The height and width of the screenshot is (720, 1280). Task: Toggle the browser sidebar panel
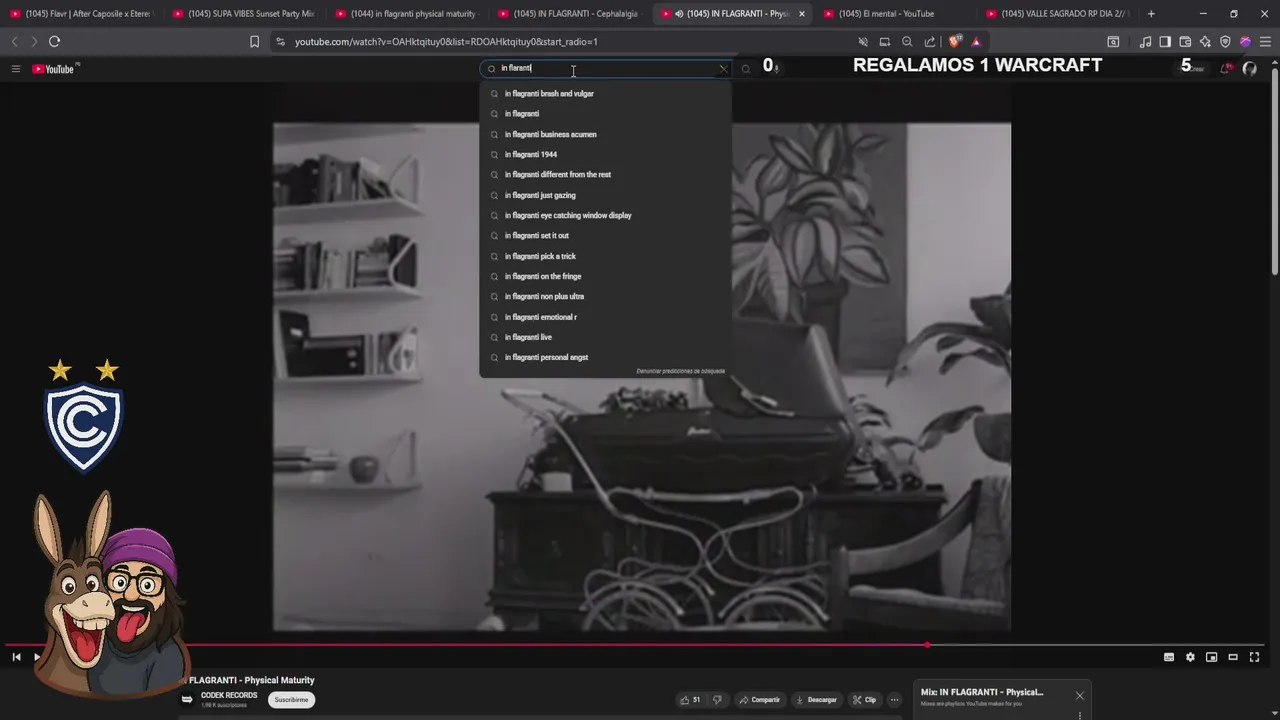1165,42
